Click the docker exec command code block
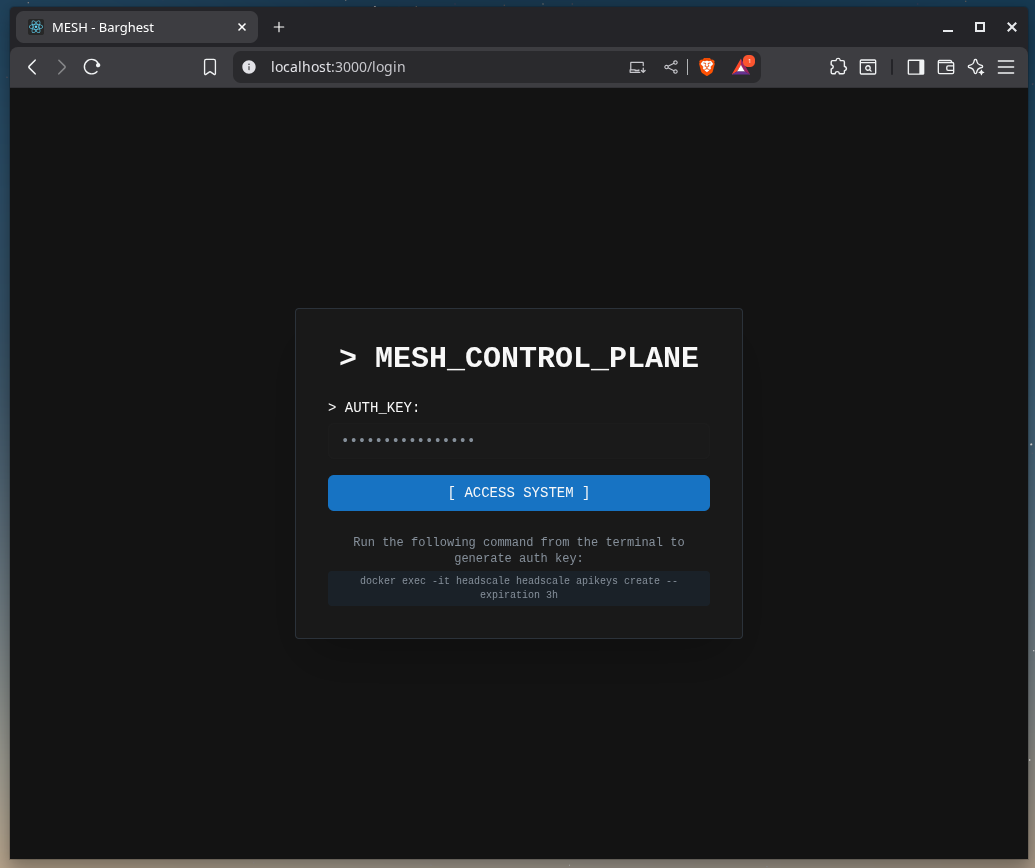 tap(518, 588)
